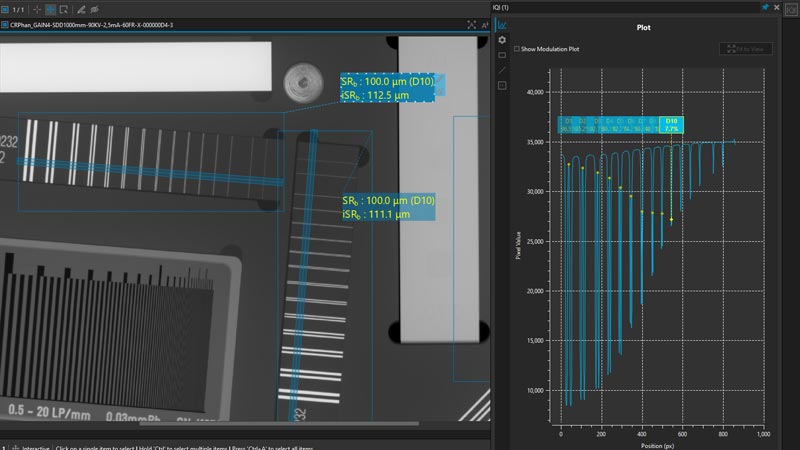Open the IQI panel icon at far right
This screenshot has width=800, height=450.
tap(791, 9)
